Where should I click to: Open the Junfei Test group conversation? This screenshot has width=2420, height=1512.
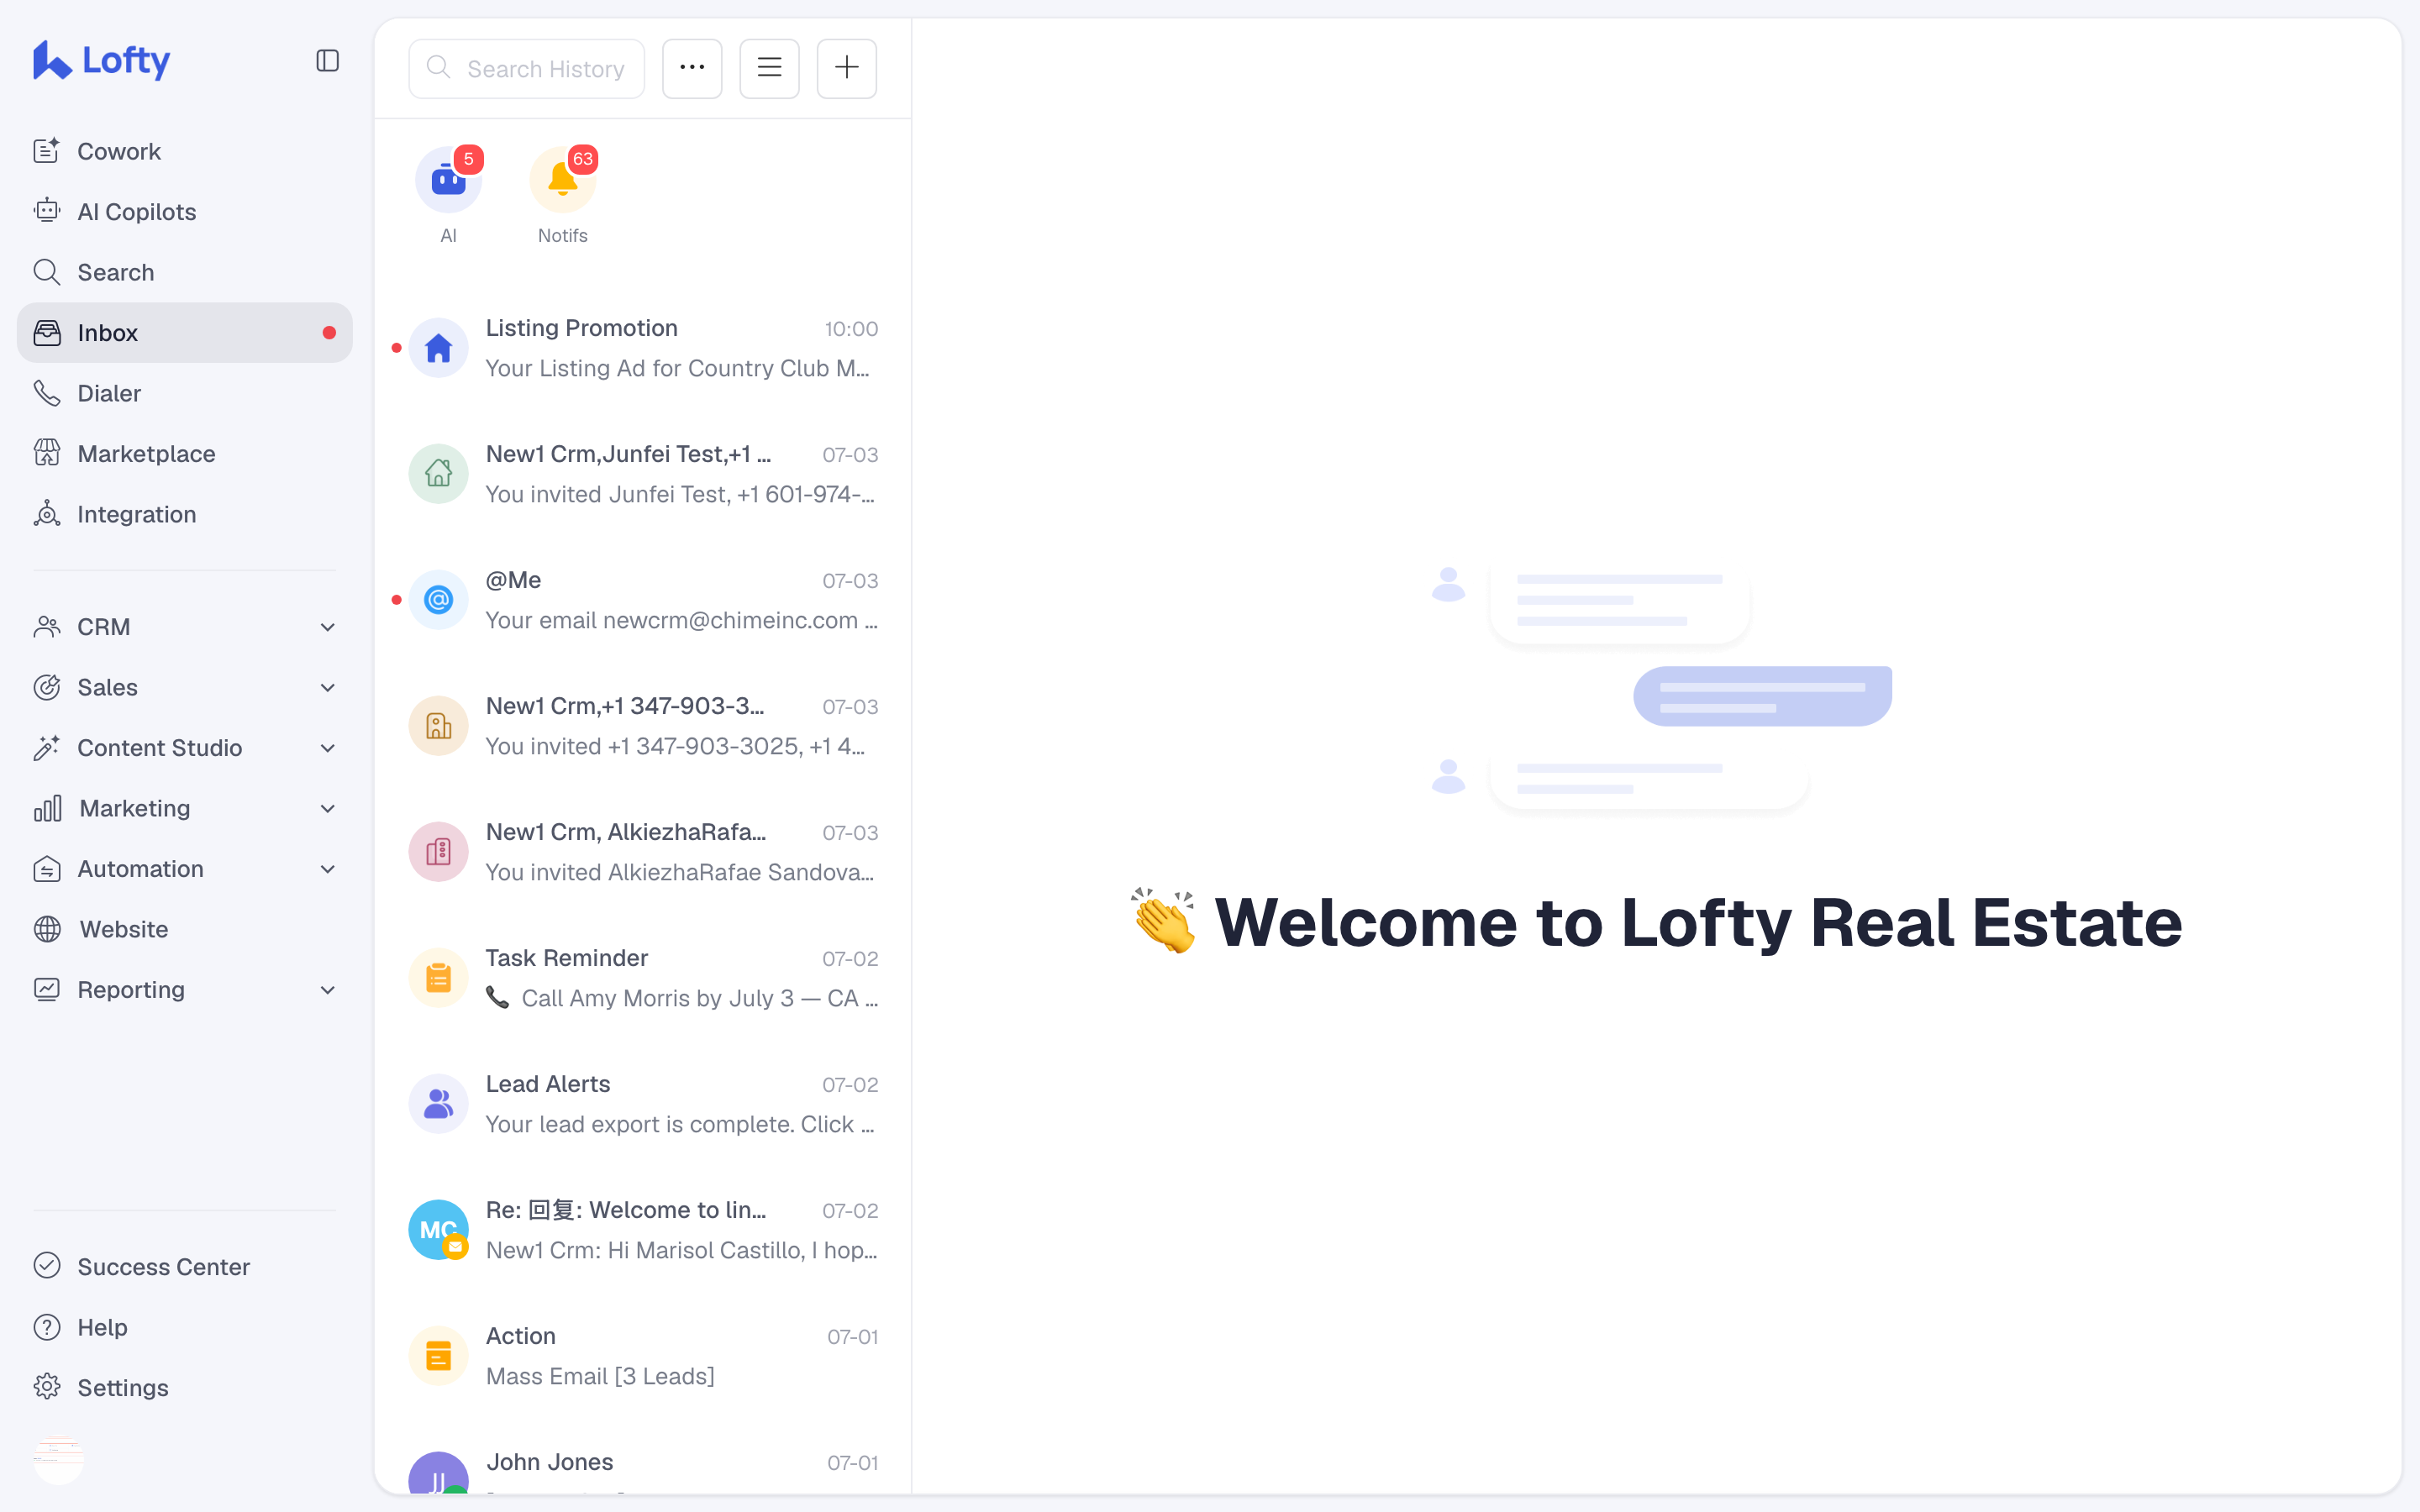tap(643, 474)
